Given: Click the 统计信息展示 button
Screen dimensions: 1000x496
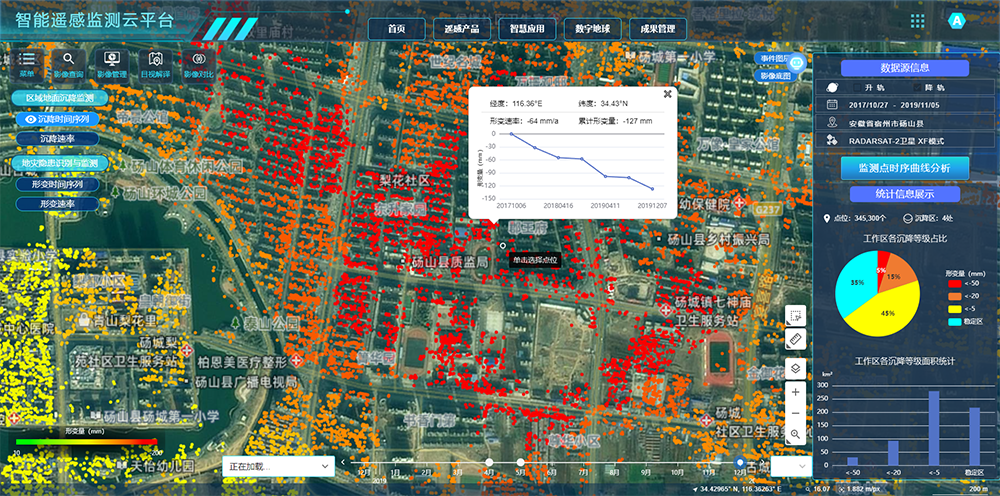Looking at the screenshot, I should pos(905,194).
